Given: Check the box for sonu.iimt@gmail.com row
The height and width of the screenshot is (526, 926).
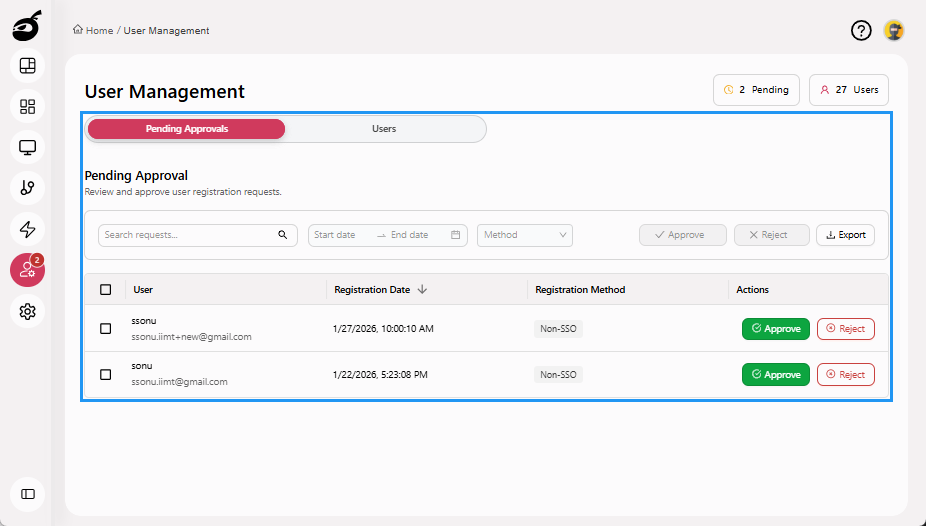Looking at the screenshot, I should point(106,375).
